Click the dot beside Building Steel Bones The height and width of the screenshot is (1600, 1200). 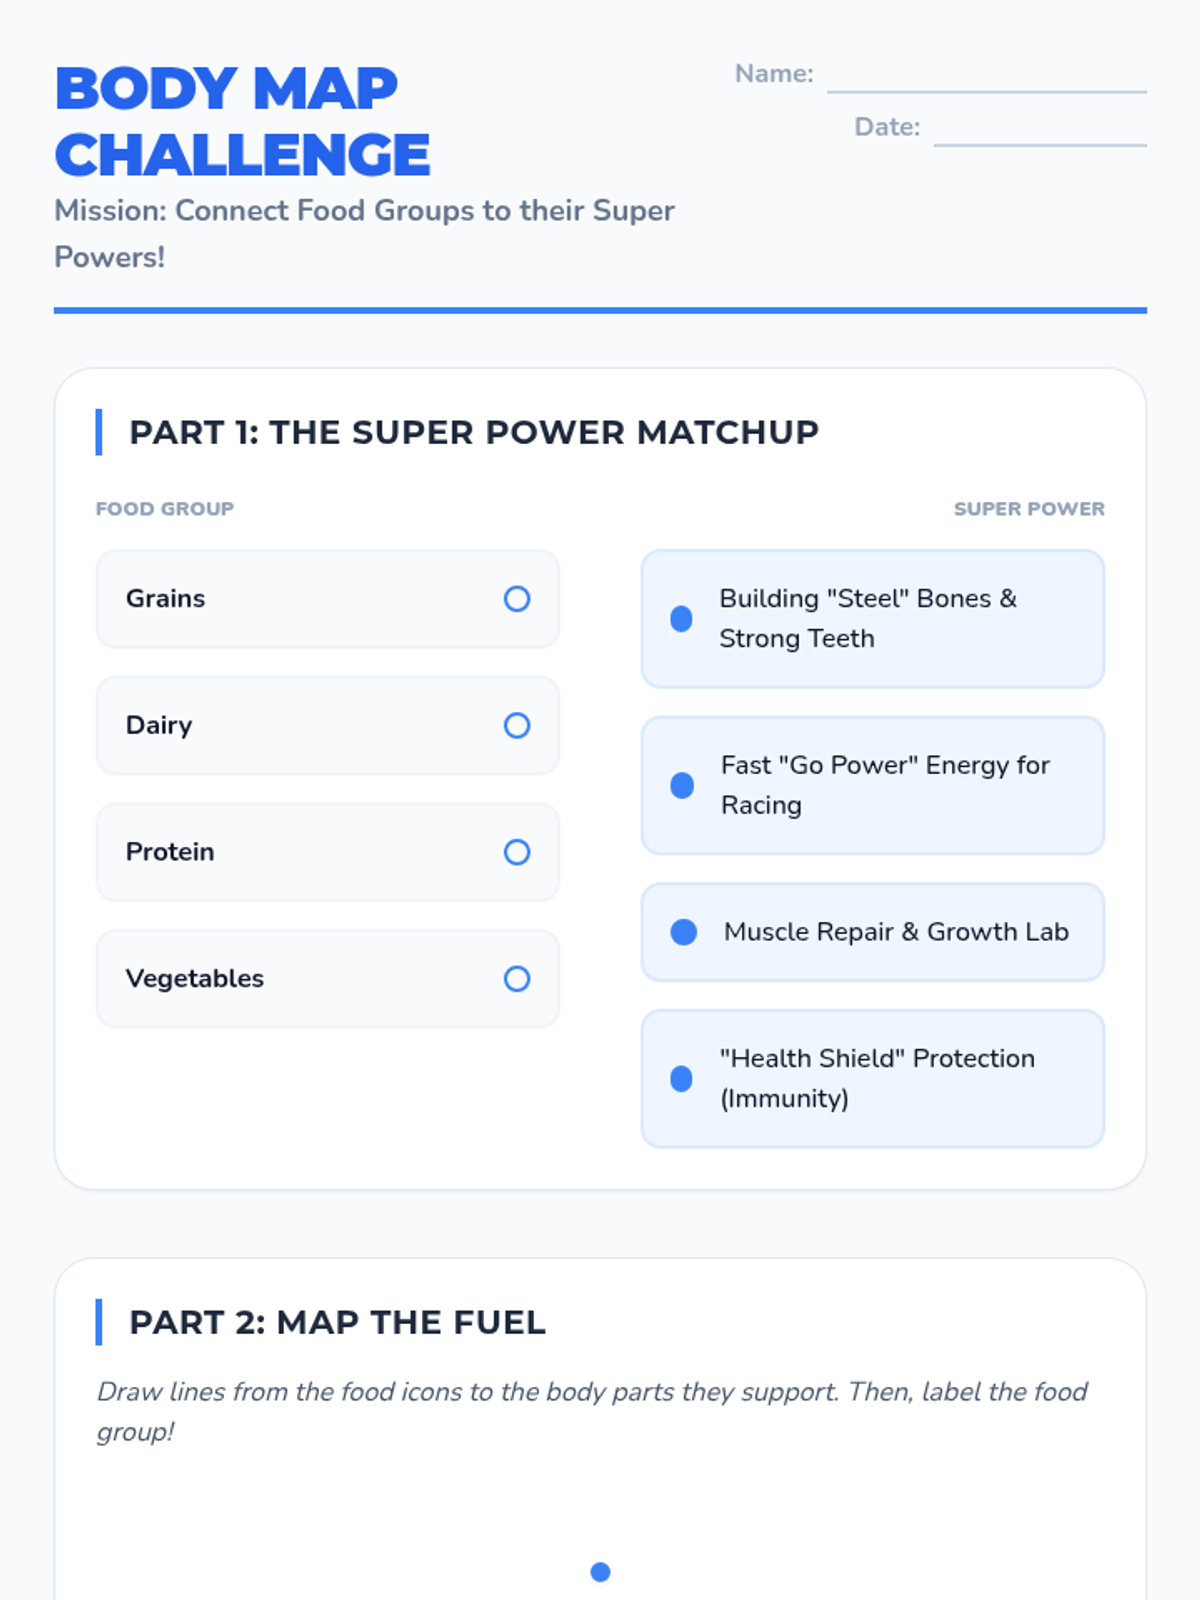point(682,619)
